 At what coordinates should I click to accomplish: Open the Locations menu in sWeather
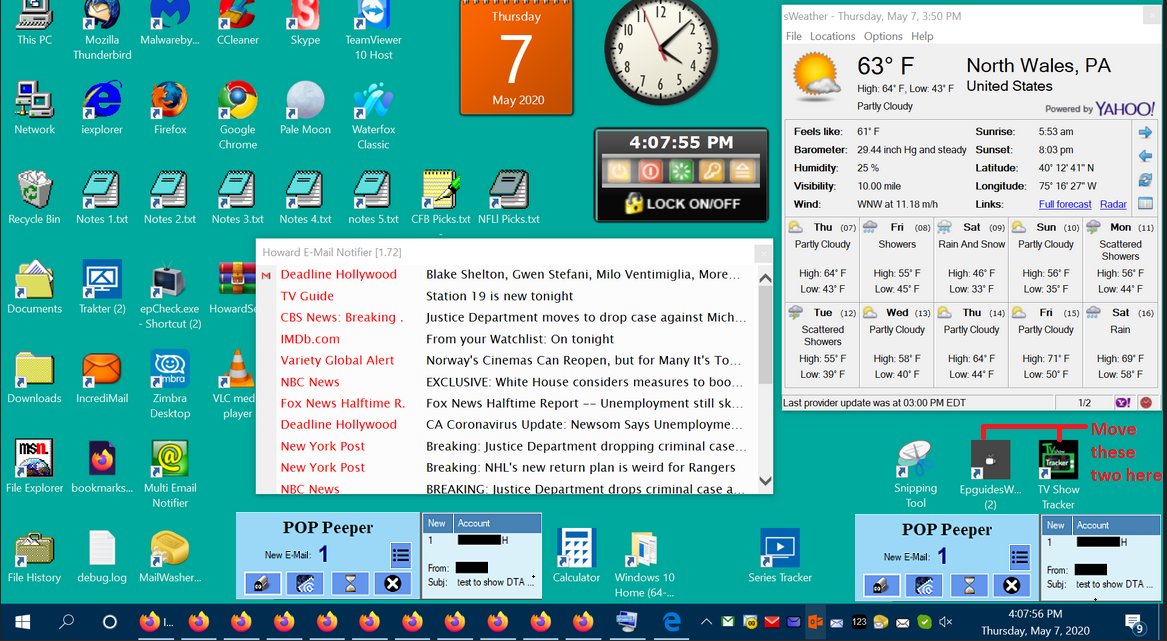pyautogui.click(x=832, y=36)
